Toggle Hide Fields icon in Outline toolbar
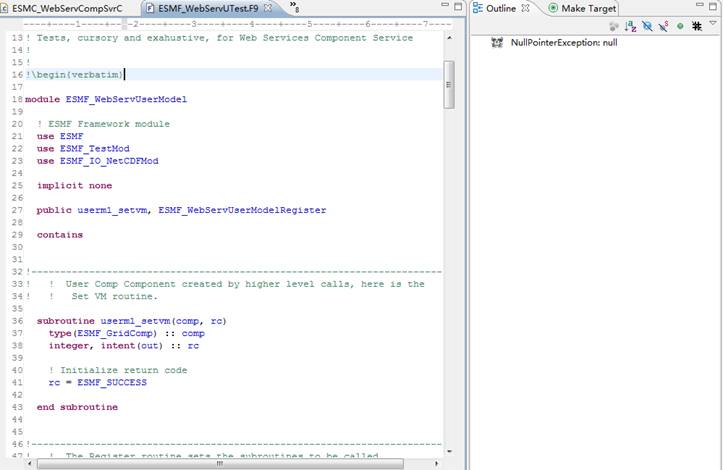The width and height of the screenshot is (723, 470). coord(648,26)
